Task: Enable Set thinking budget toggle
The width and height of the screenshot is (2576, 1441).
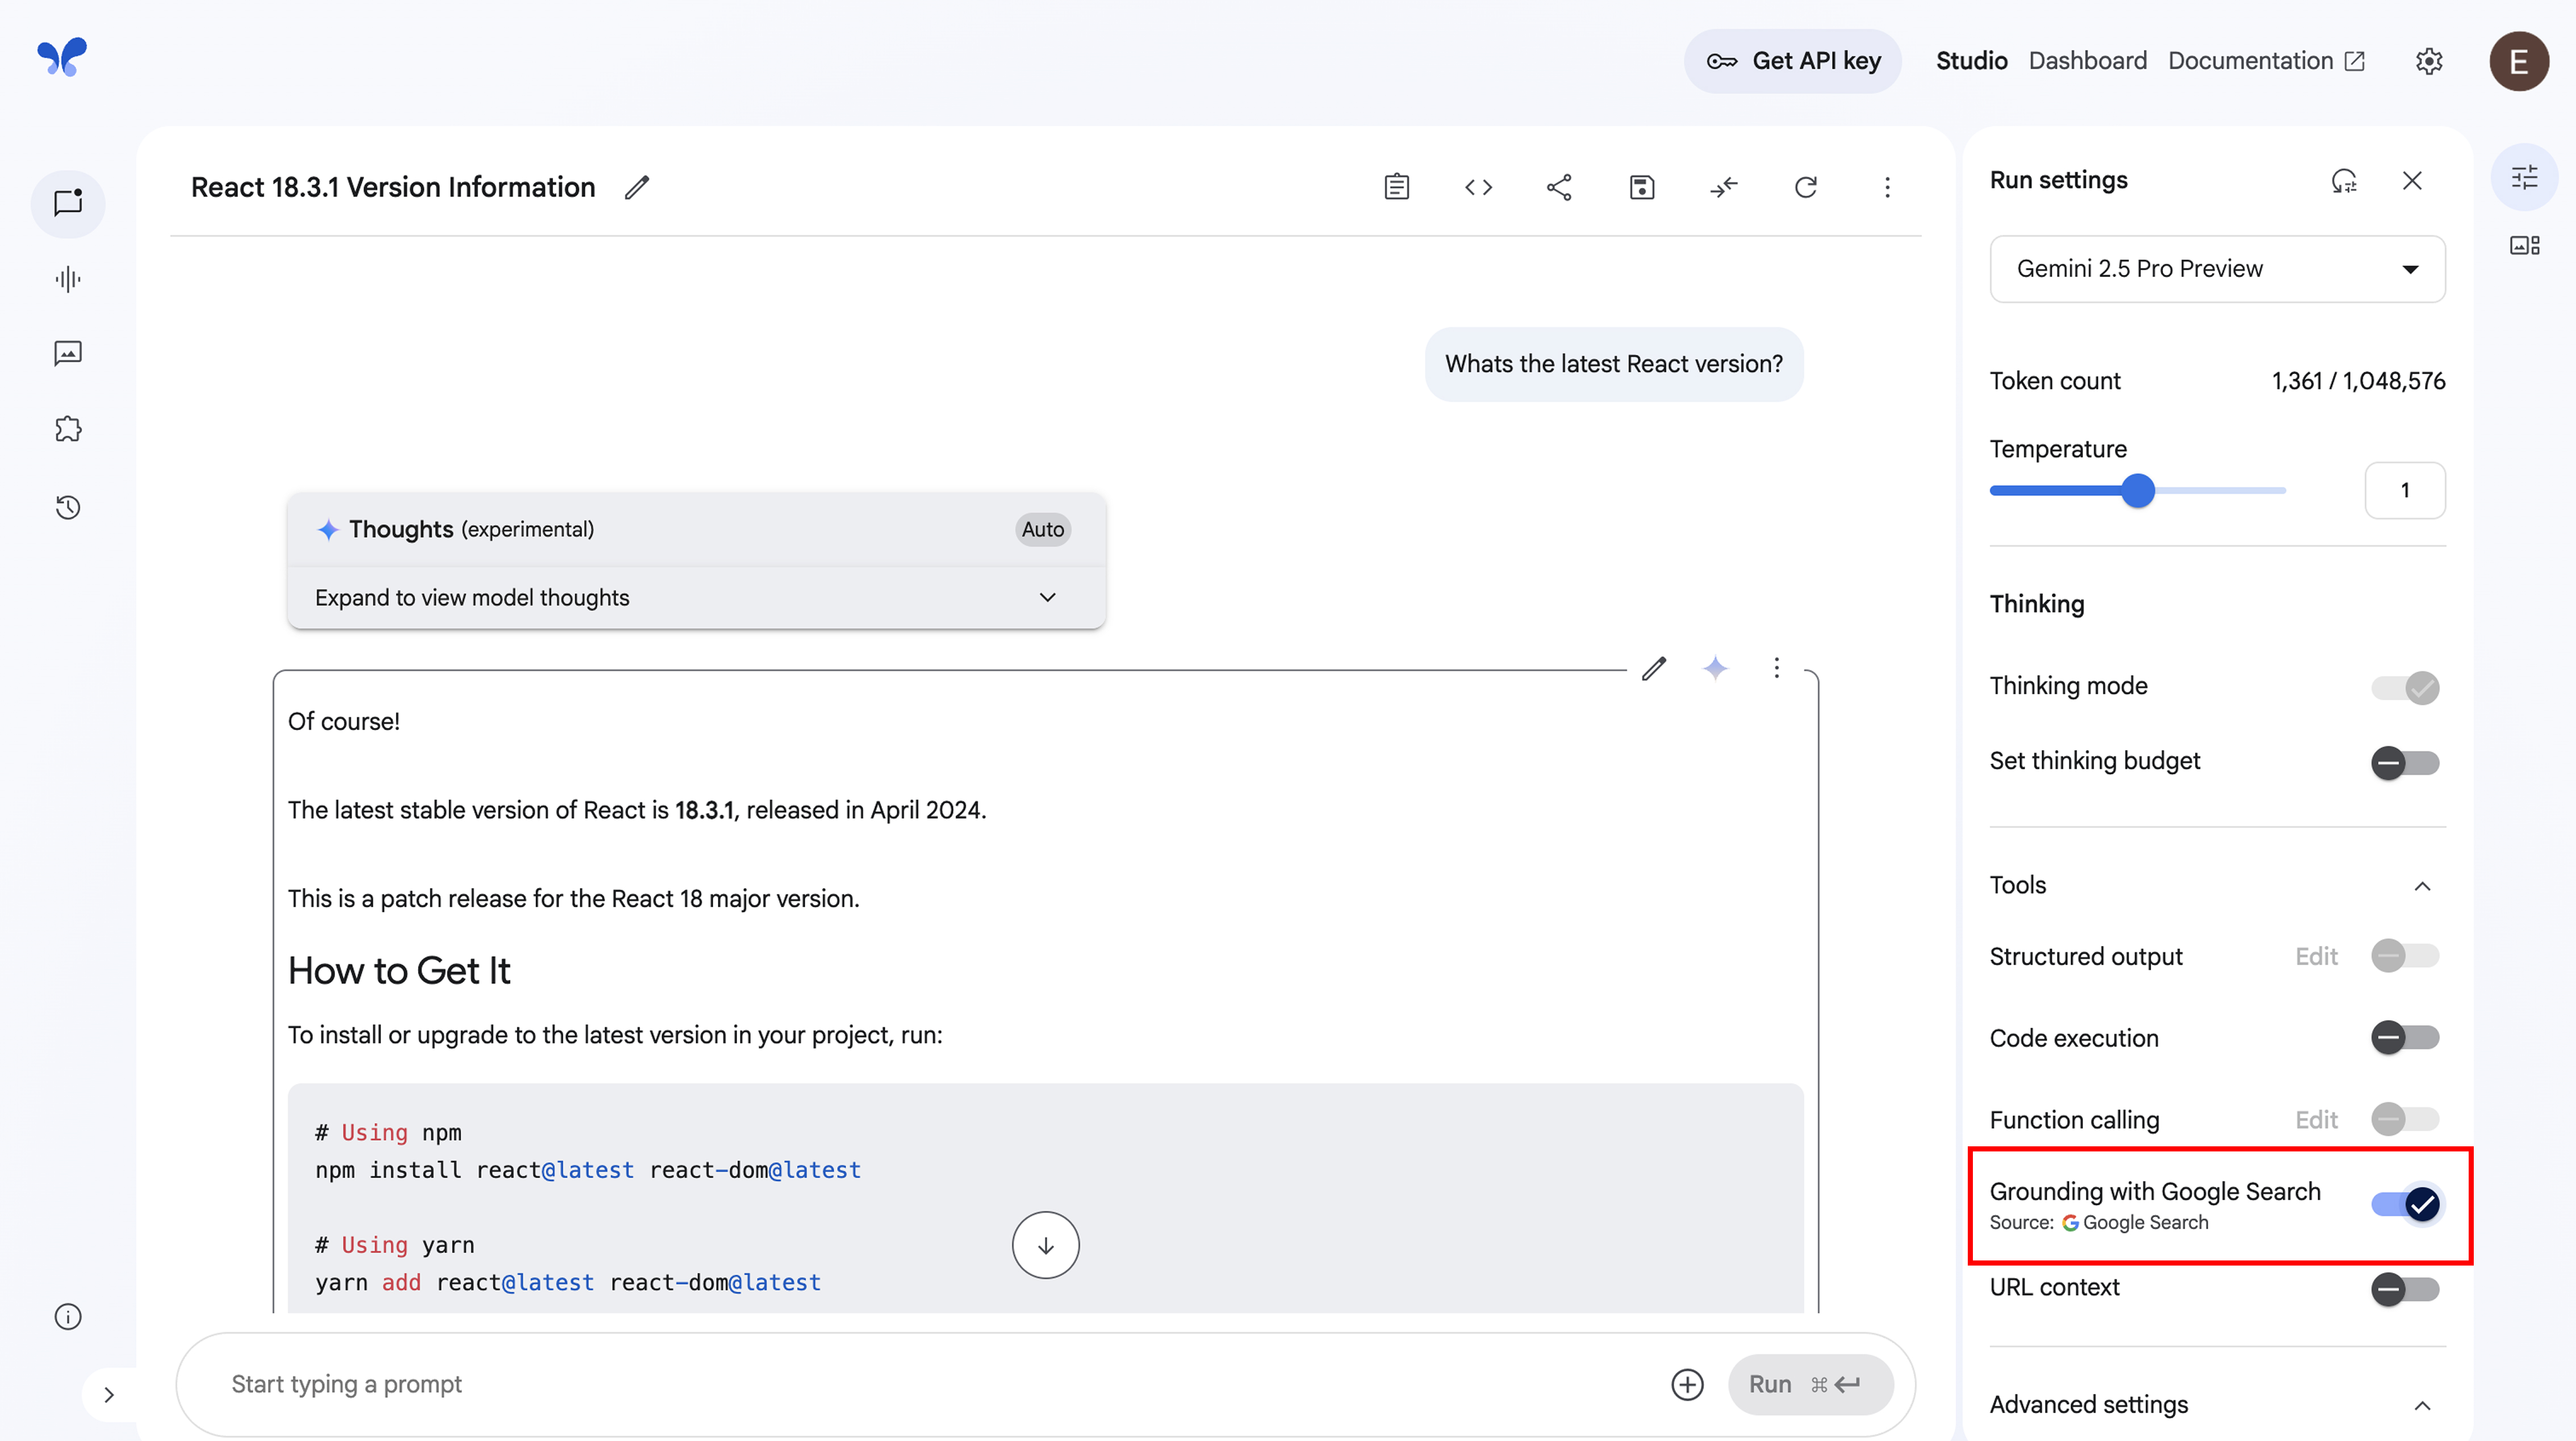Action: [x=2406, y=764]
